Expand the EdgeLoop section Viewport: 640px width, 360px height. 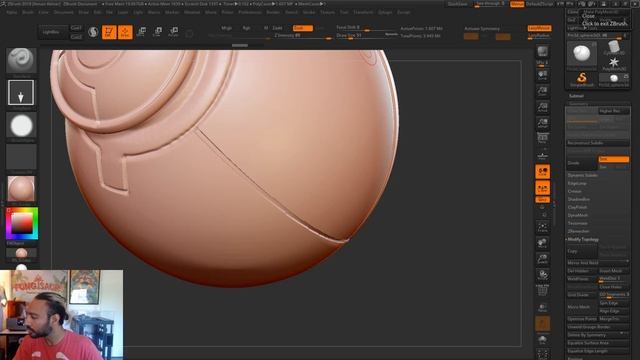click(x=577, y=183)
